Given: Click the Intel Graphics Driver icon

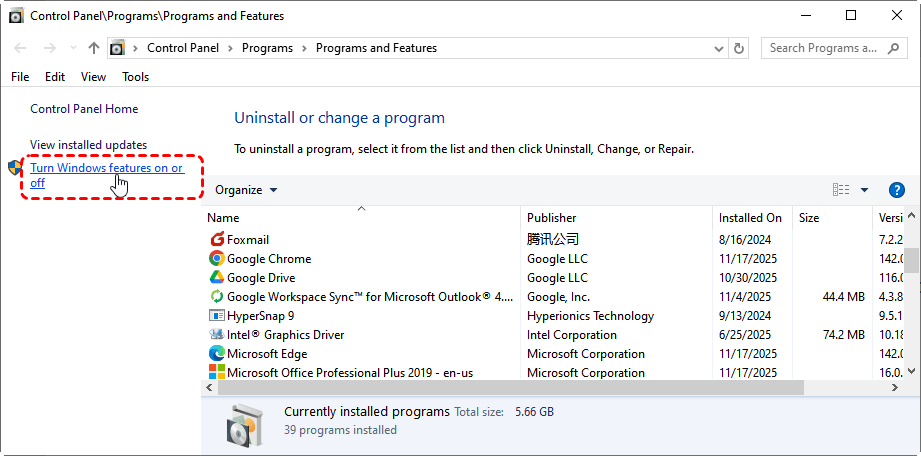Looking at the screenshot, I should point(217,335).
